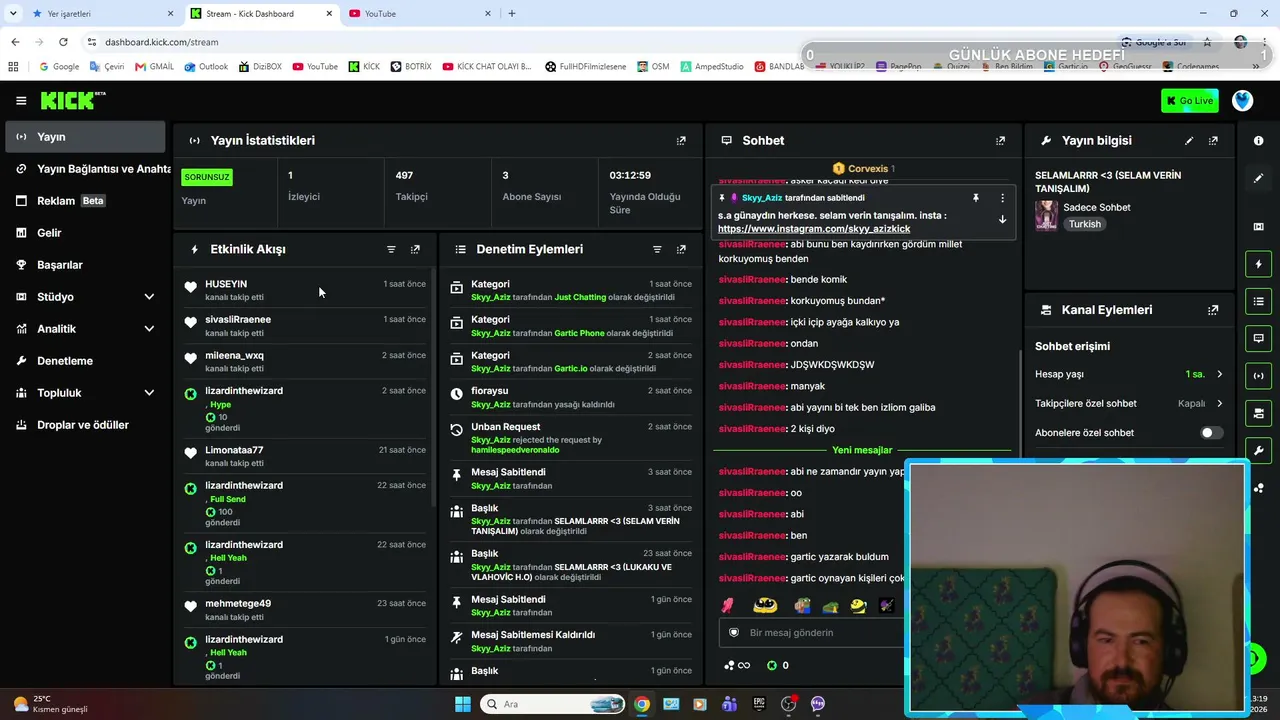
Task: Open the Windows Start menu
Action: (463, 704)
